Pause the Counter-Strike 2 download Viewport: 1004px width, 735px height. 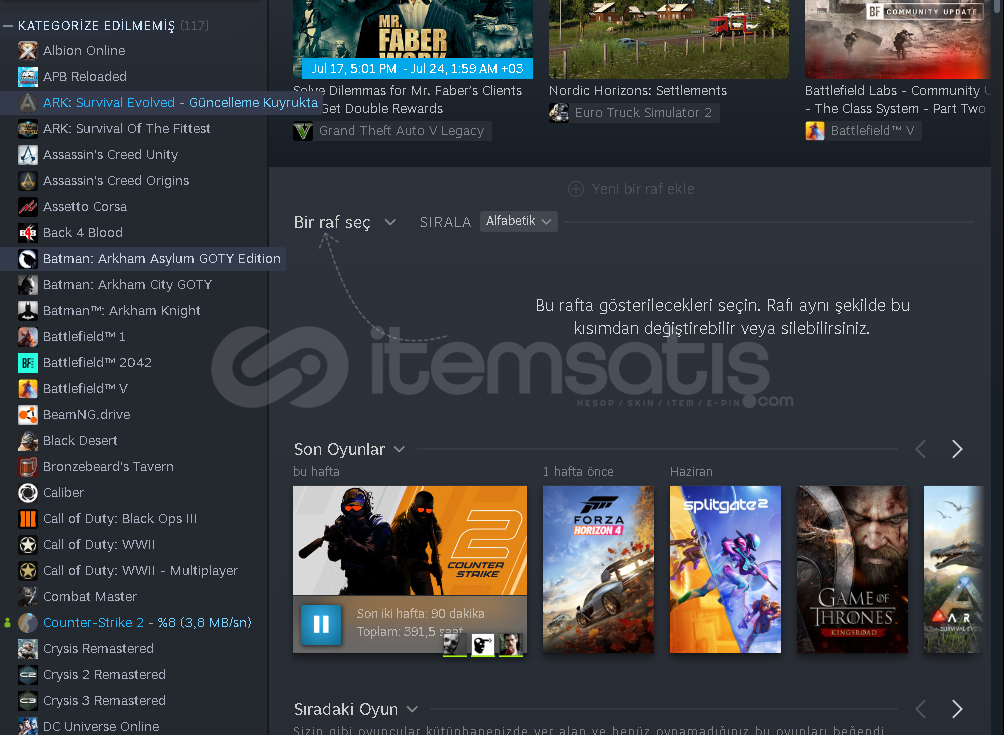coord(321,624)
